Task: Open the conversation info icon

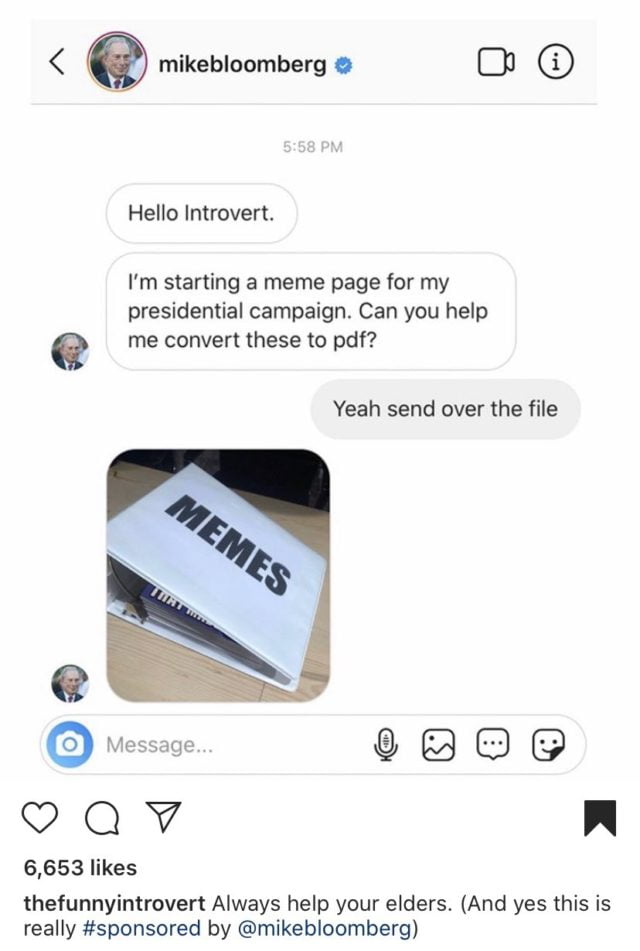Action: [556, 62]
